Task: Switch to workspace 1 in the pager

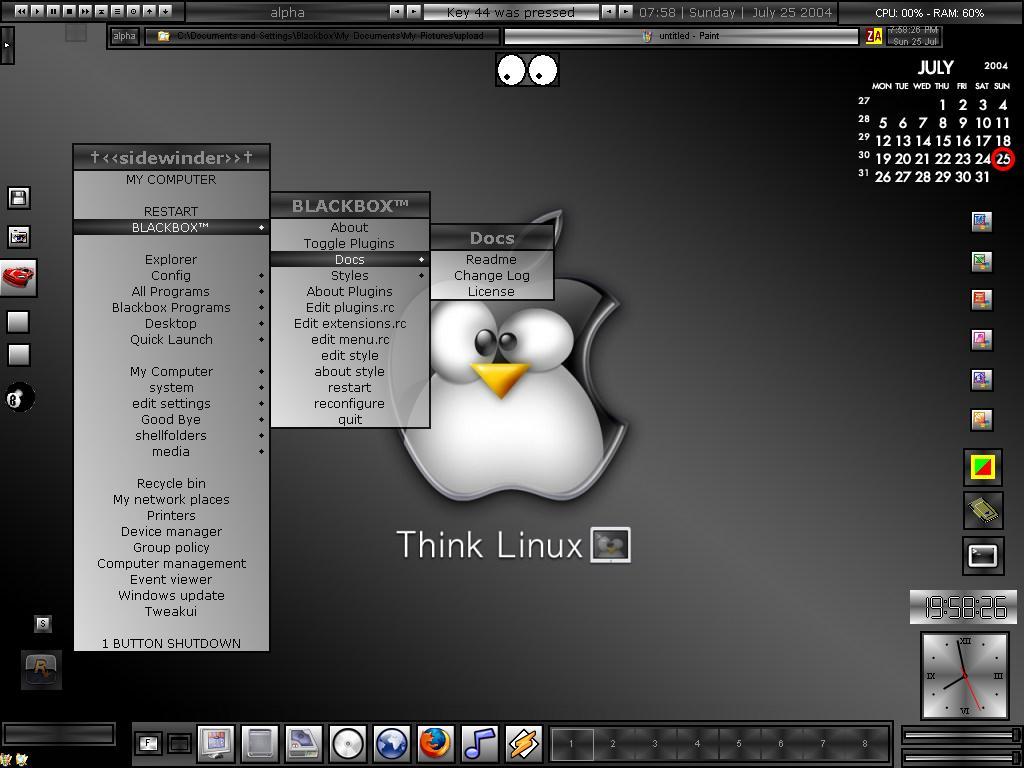Action: point(571,744)
